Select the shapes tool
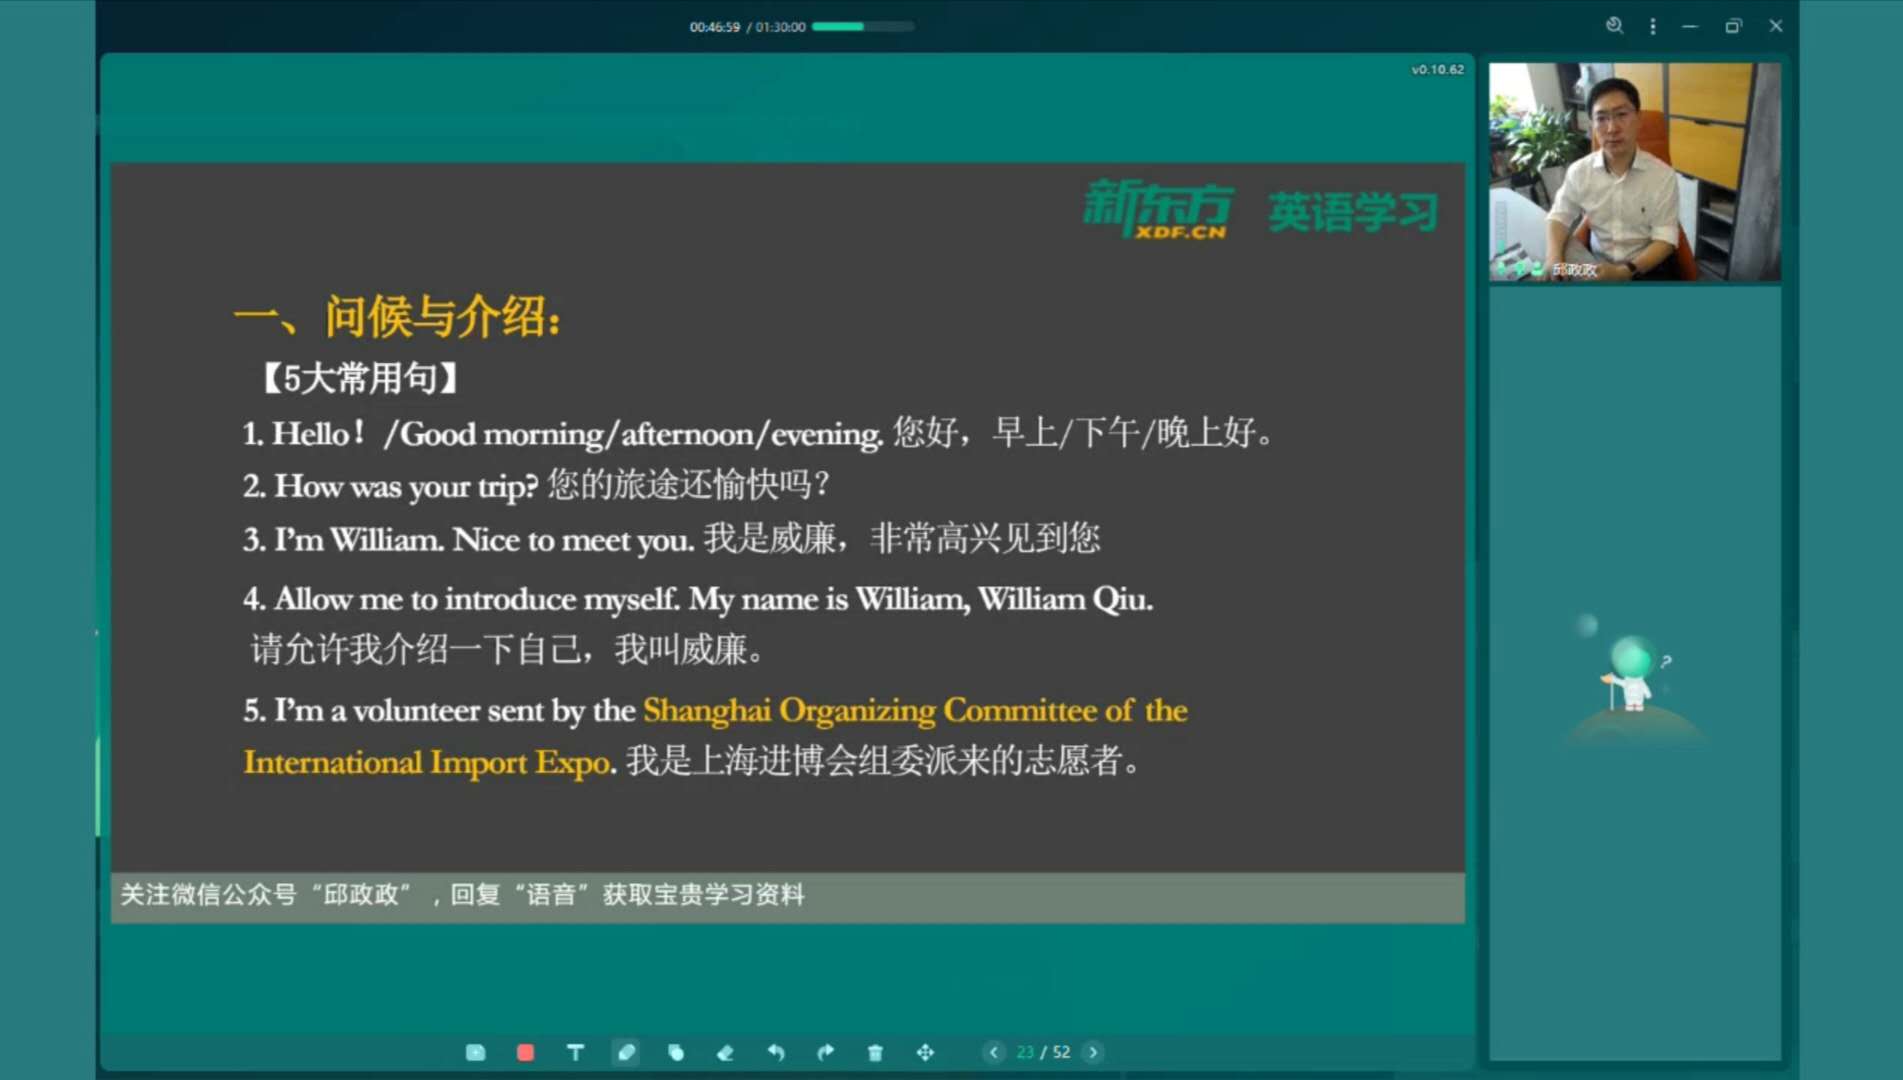 pyautogui.click(x=676, y=1052)
